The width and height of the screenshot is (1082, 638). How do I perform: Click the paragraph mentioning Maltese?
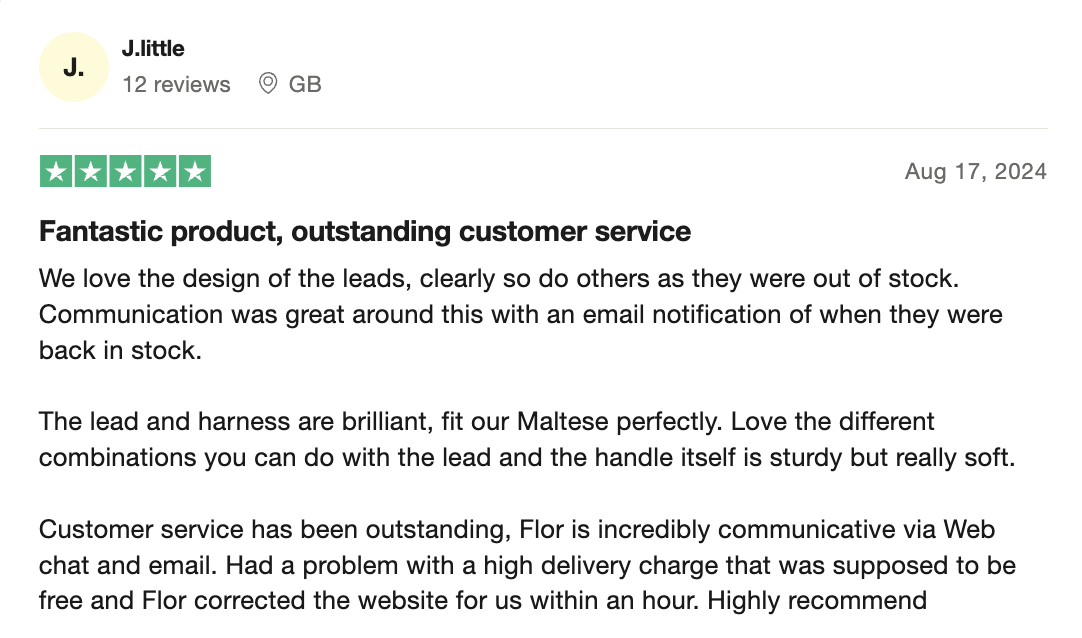[527, 439]
